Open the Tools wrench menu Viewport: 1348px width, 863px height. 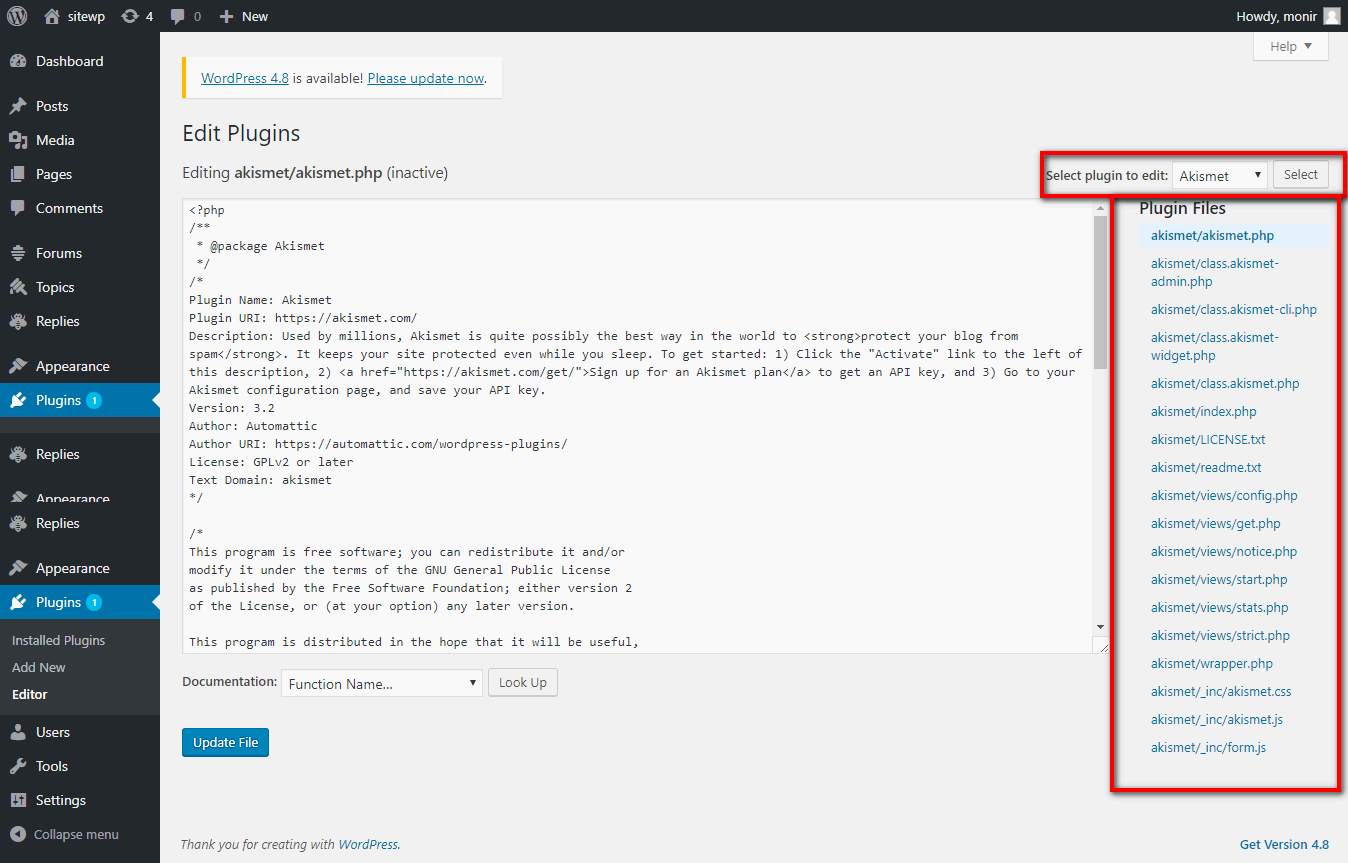point(80,766)
